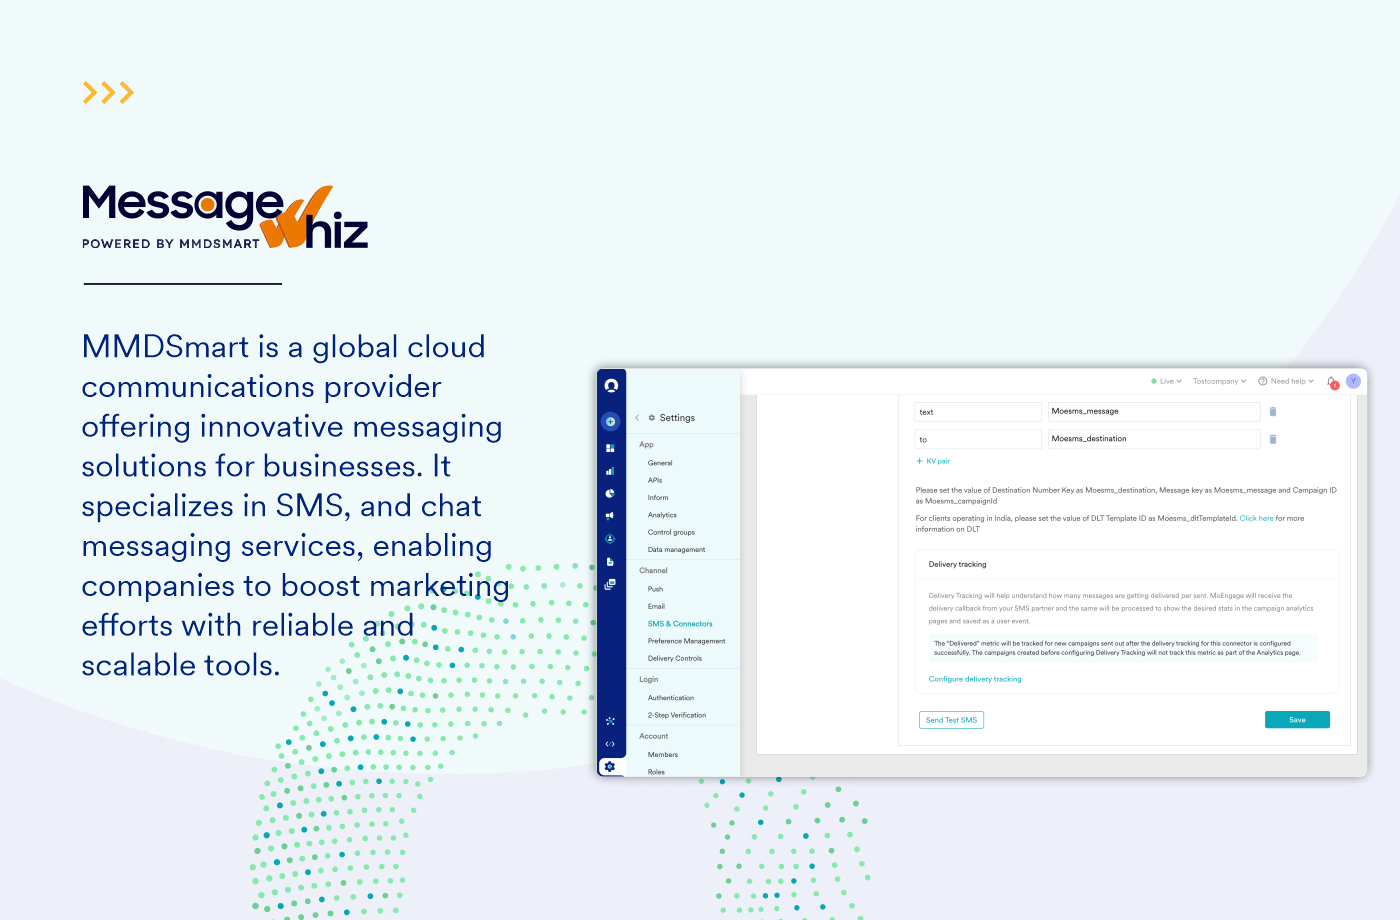The width and height of the screenshot is (1400, 920).
Task: Click the Channel section heading
Action: 653,571
